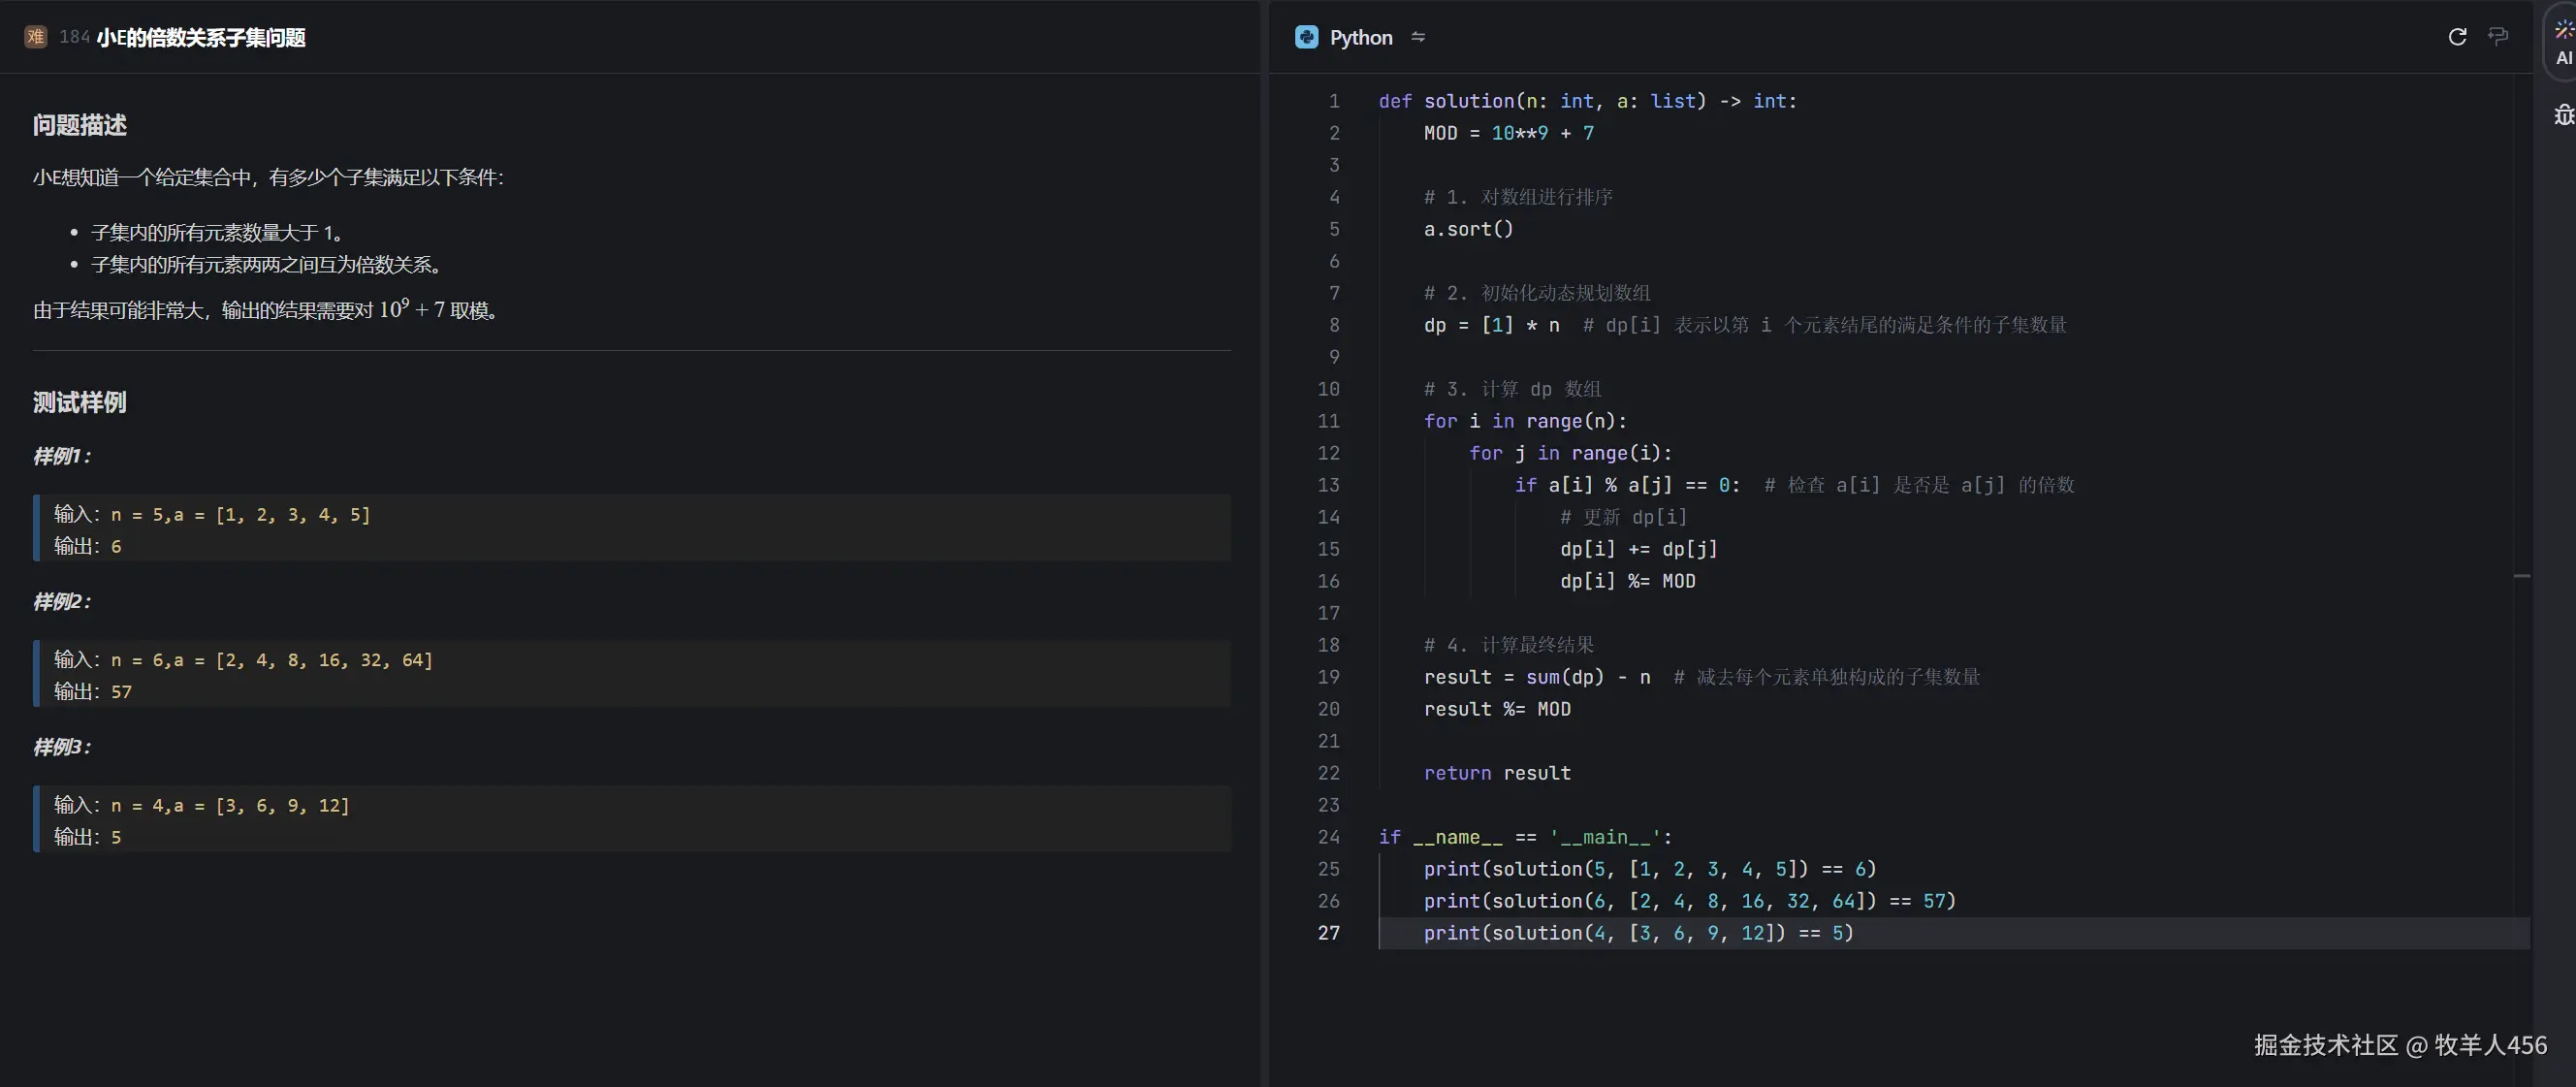Image resolution: width=2576 pixels, height=1087 pixels.
Task: Click the 'MOD = 10**9 + 7' line
Action: coord(1508,133)
